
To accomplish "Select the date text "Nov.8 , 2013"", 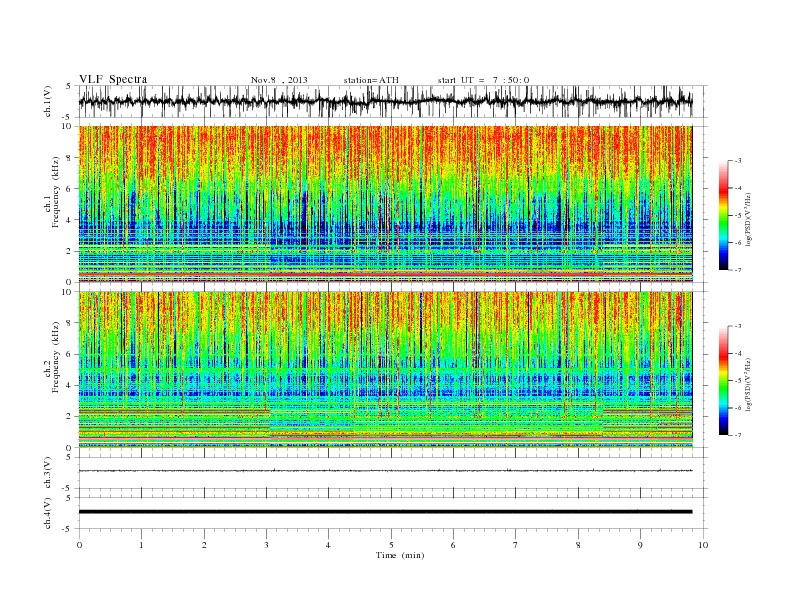I will pos(279,80).
